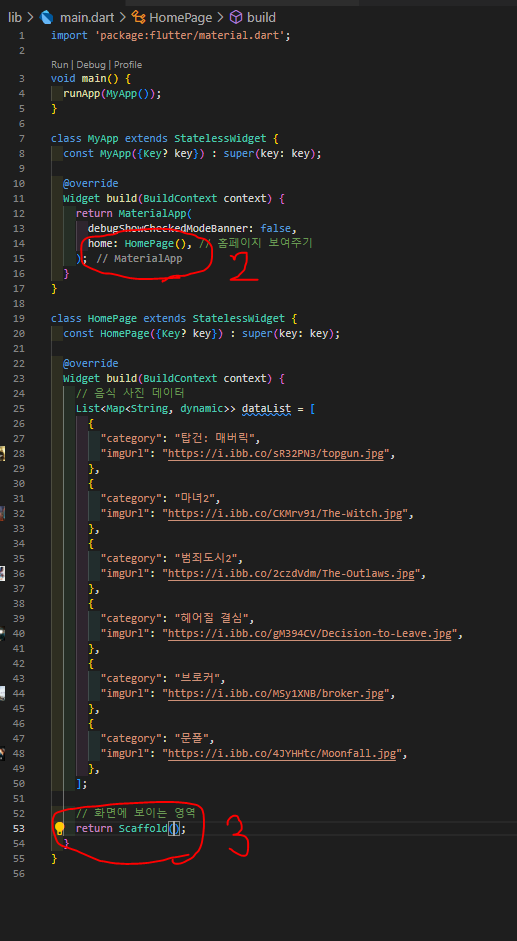This screenshot has width=517, height=941.
Task: Click the Dart file icon in breadcrumbs
Action: pyautogui.click(x=46, y=17)
